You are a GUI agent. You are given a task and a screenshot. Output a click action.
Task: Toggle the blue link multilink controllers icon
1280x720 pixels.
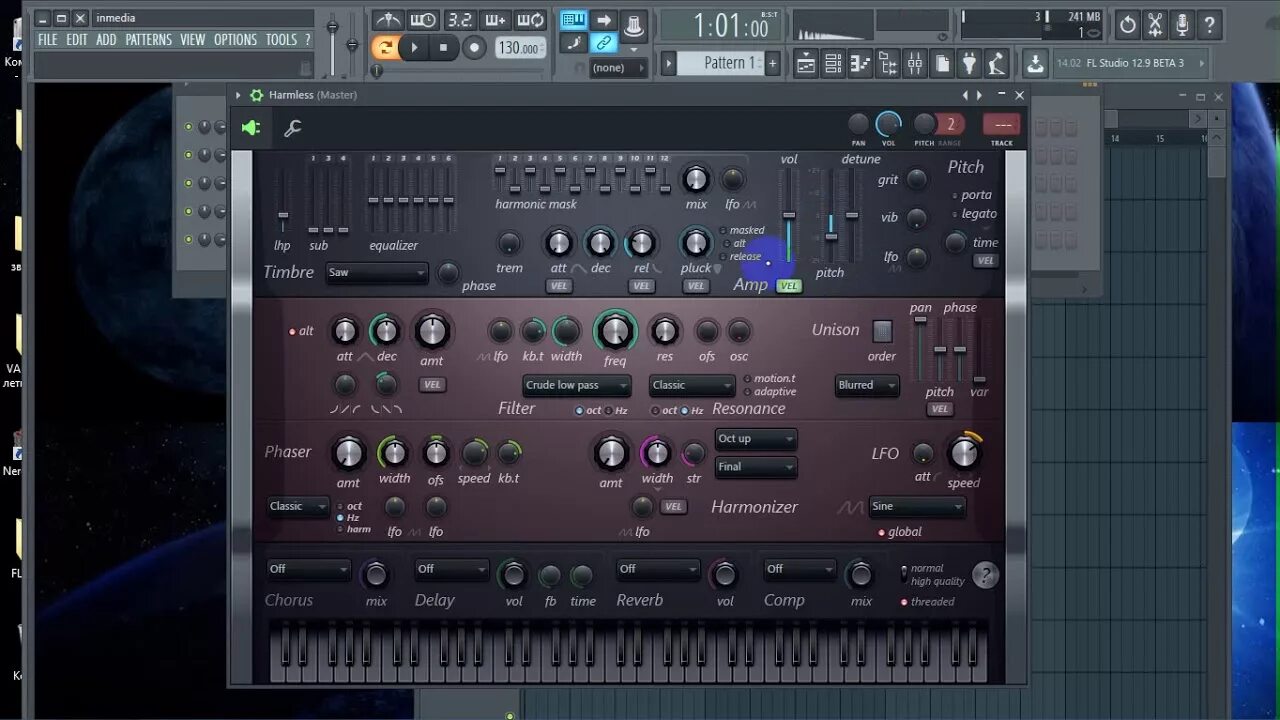click(603, 43)
